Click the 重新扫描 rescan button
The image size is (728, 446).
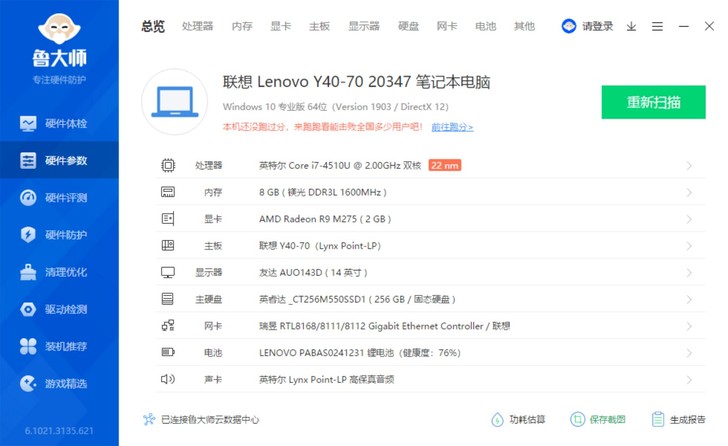[x=653, y=102]
